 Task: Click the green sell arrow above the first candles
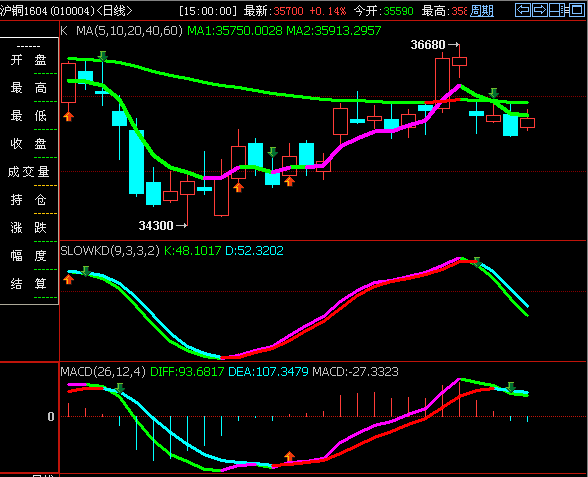tap(103, 57)
